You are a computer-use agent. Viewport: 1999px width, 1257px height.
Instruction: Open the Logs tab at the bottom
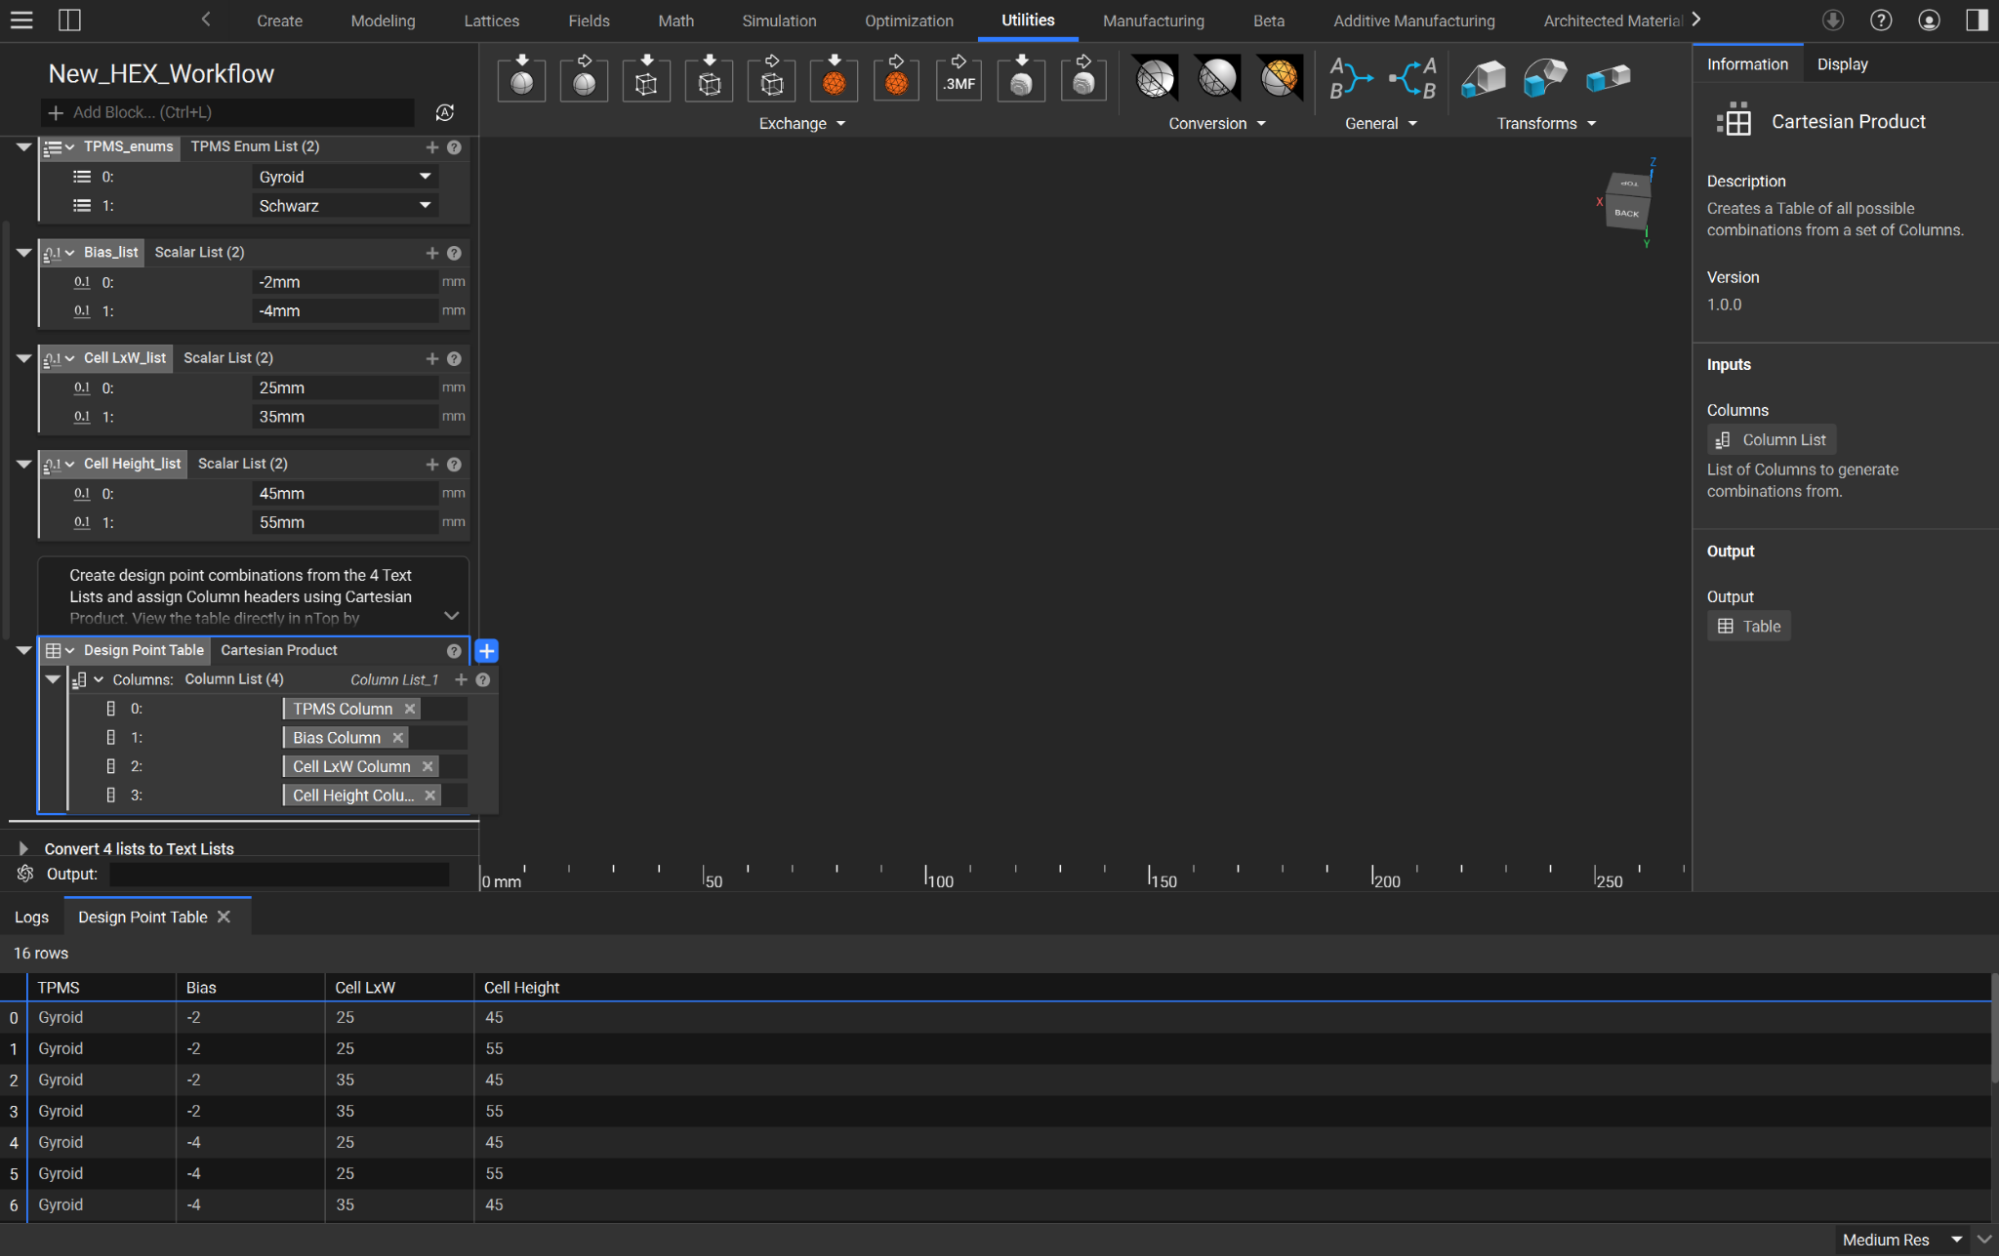(31, 918)
